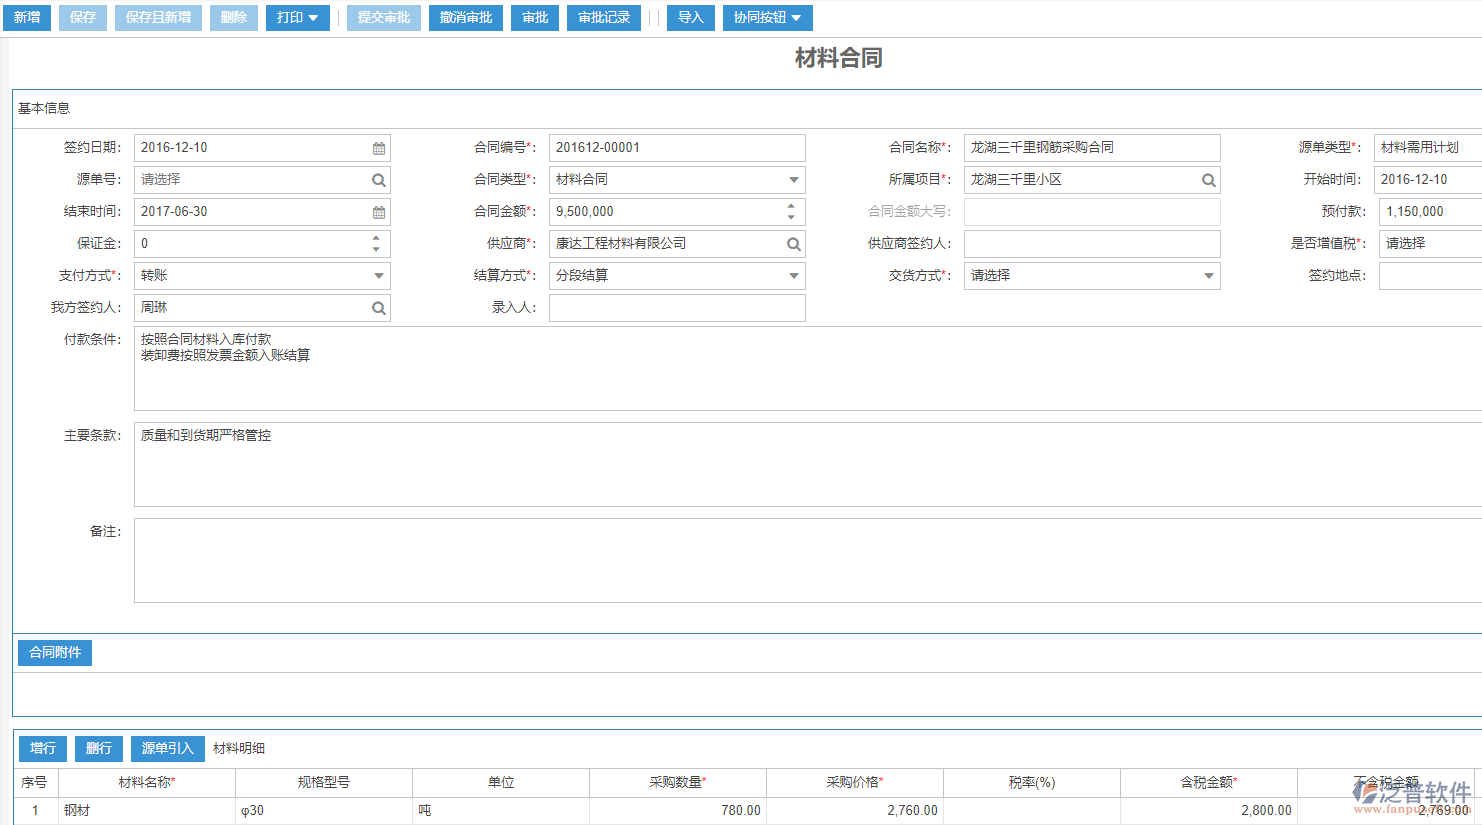This screenshot has height=825, width=1482.
Task: Click the 源单号 search icon
Action: [379, 179]
